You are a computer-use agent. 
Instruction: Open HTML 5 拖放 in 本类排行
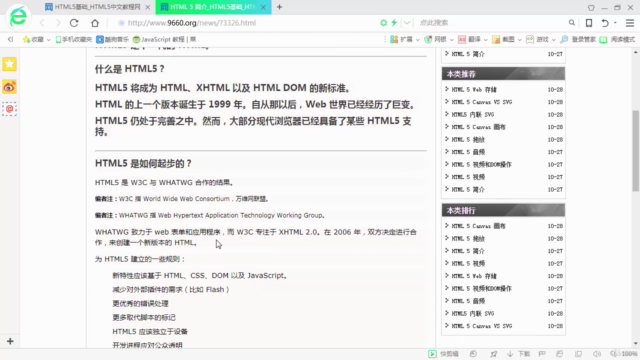[x=468, y=239]
